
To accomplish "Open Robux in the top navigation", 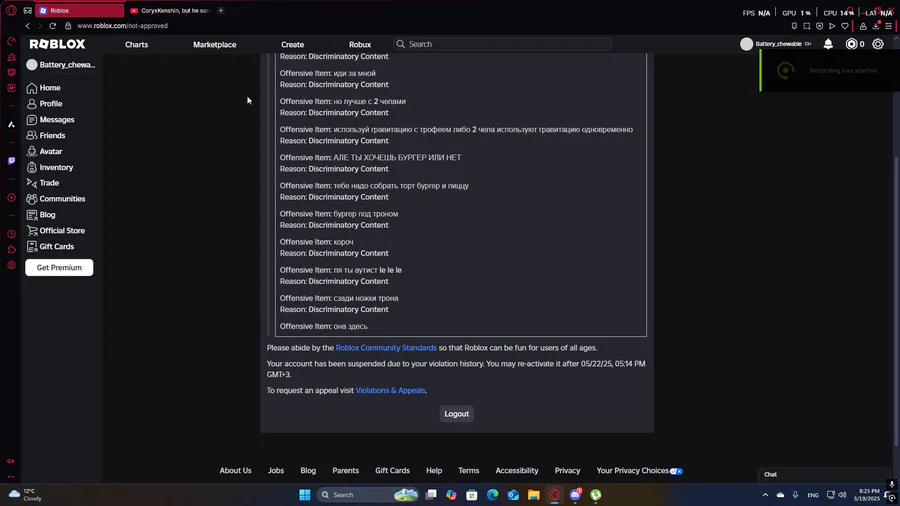I will coord(360,44).
